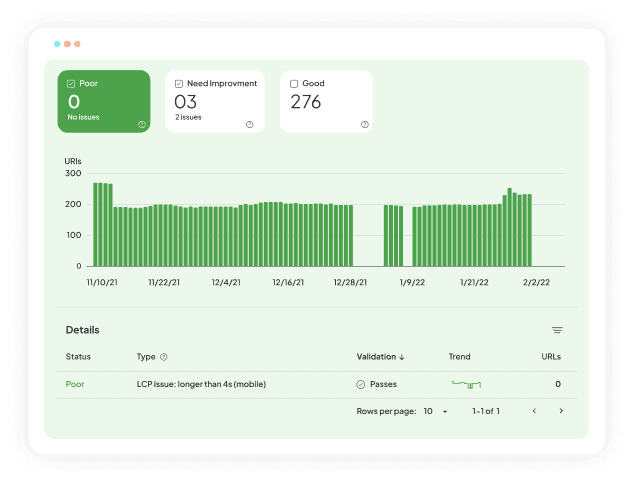This screenshot has height=483, width=633.
Task: Enable the Good checkbox
Action: pos(294,84)
